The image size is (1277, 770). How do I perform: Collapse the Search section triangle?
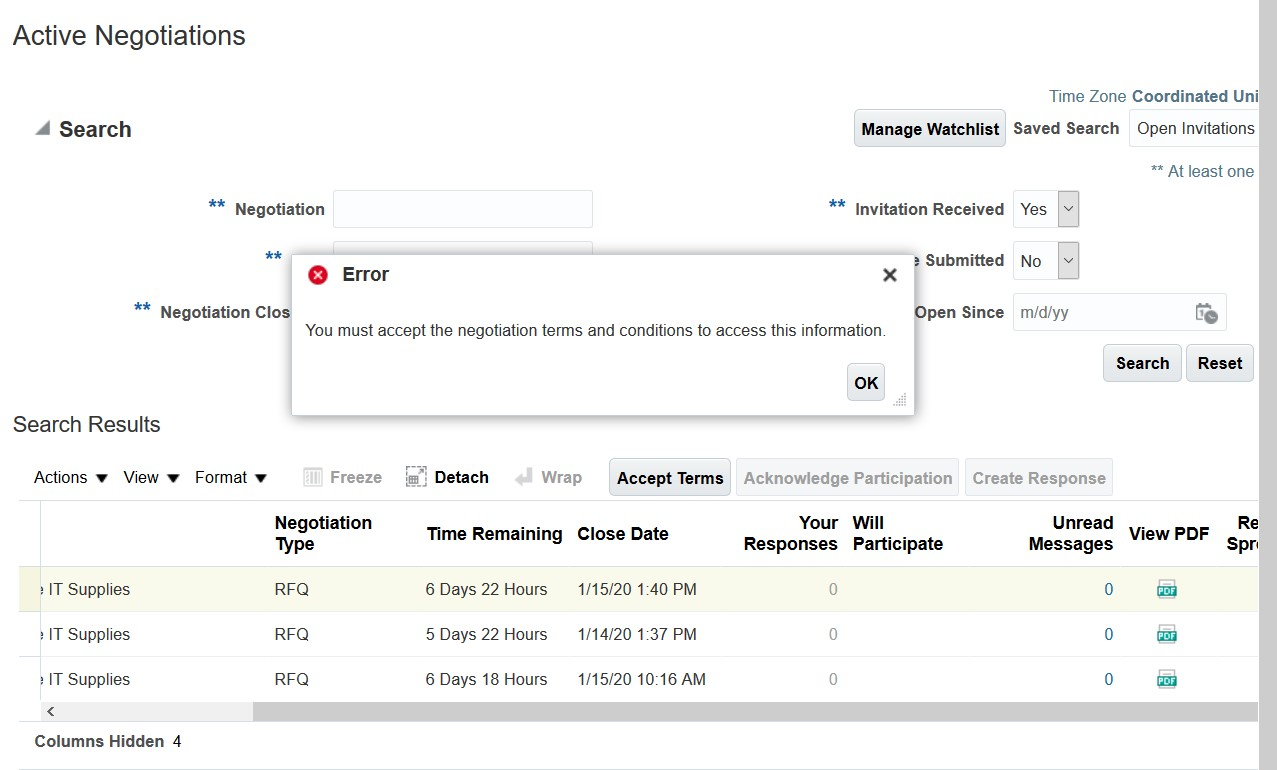point(42,129)
